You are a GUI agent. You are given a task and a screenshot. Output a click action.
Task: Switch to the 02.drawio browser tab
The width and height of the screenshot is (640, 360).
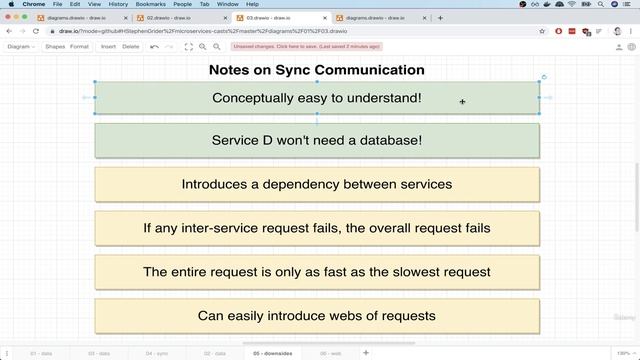[x=182, y=18]
